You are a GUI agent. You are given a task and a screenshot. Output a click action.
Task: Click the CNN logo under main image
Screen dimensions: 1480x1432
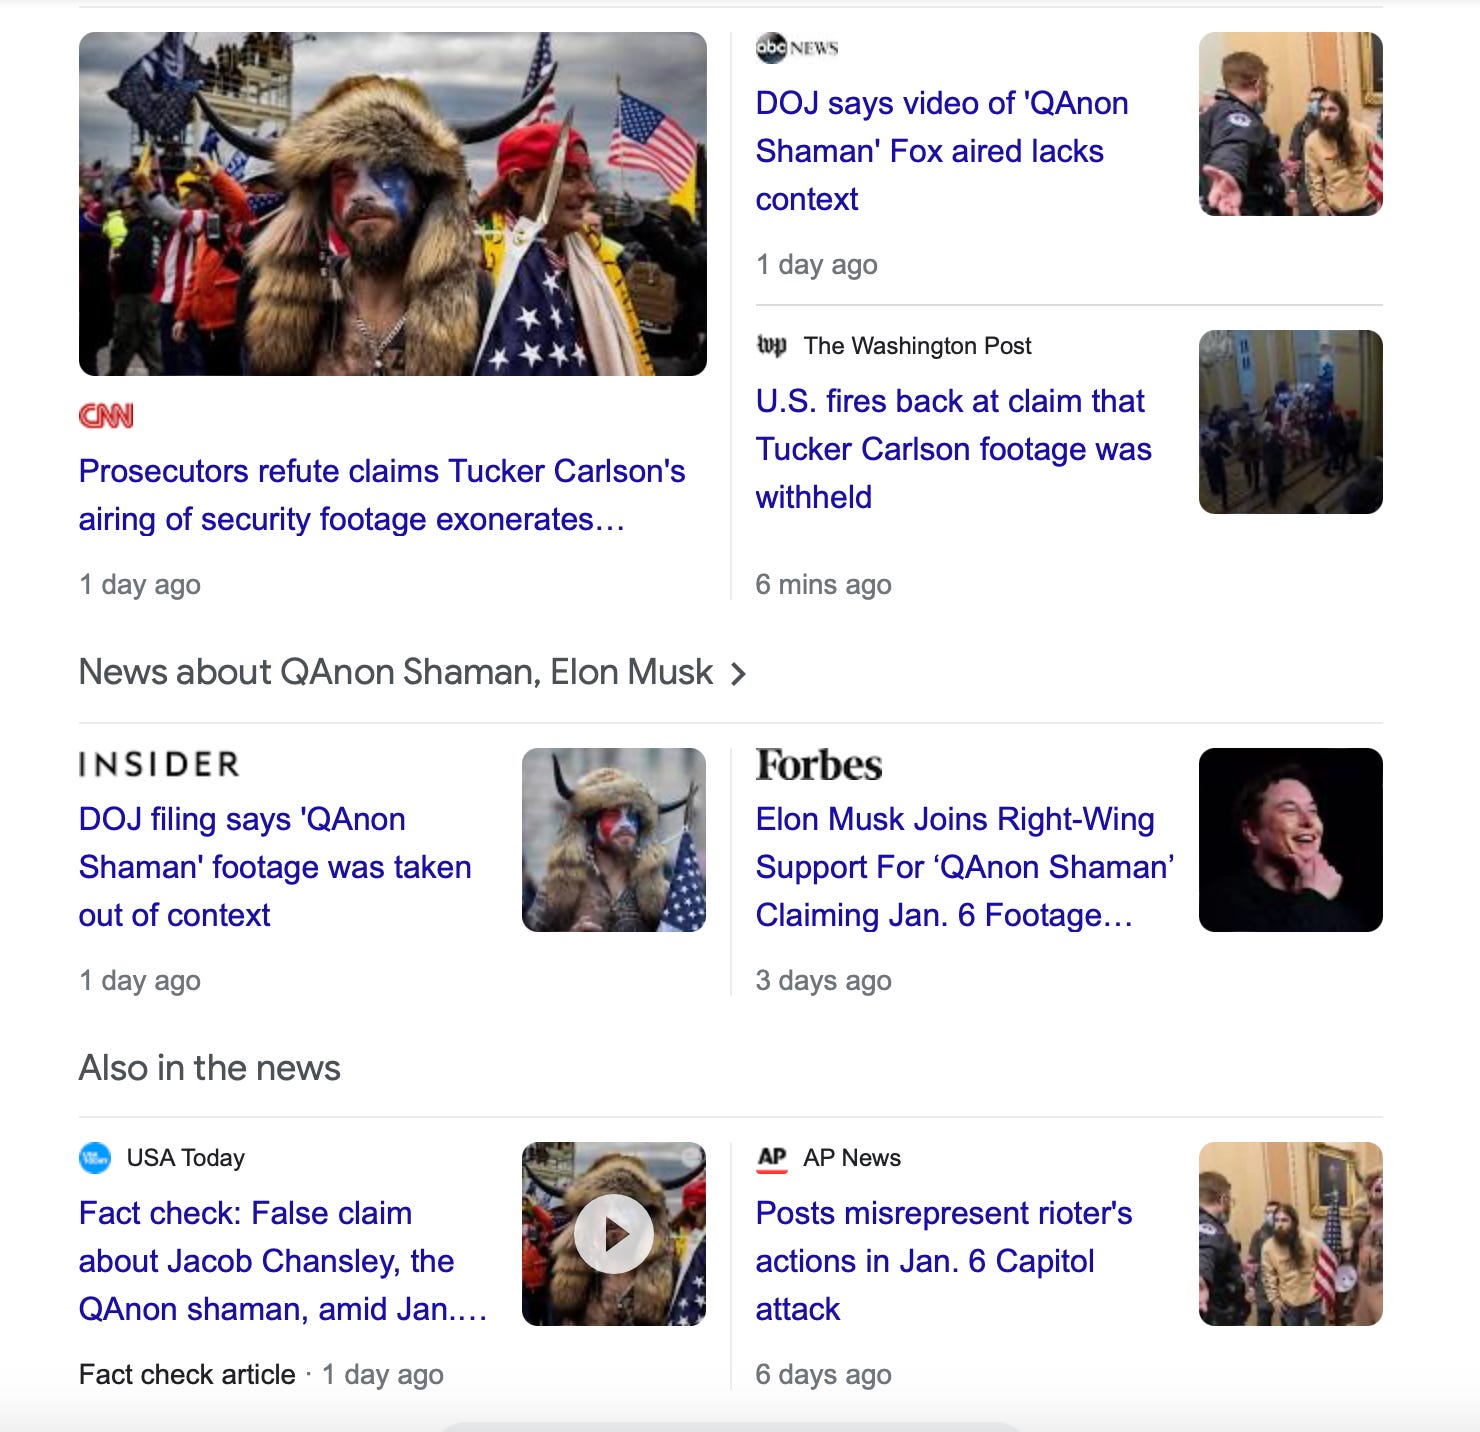pyautogui.click(x=106, y=416)
